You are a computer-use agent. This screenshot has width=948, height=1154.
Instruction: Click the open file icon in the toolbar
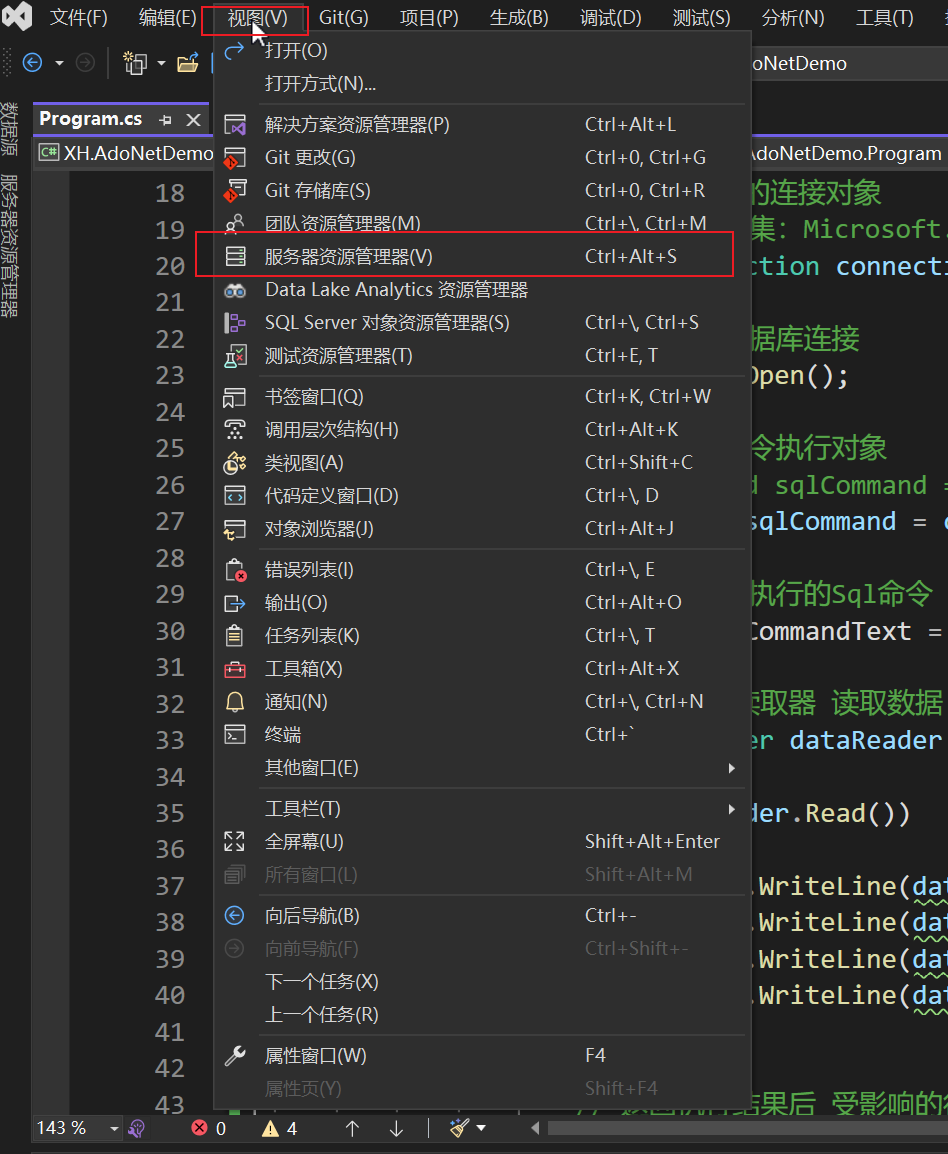pos(189,62)
